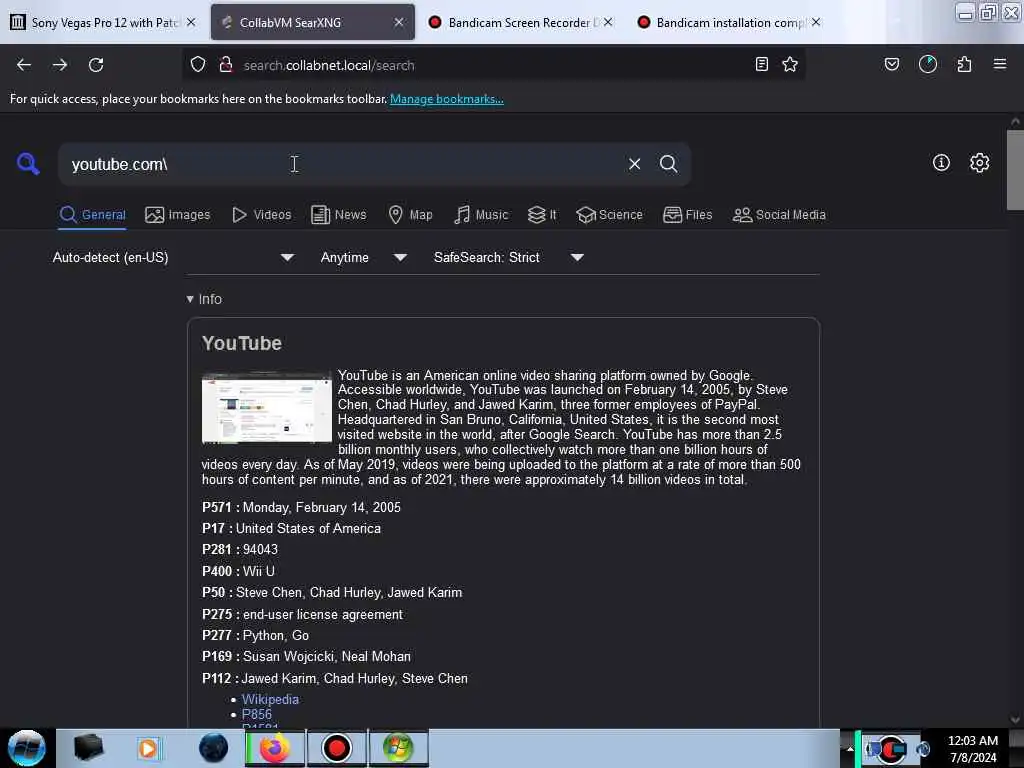Click the taskbar clock showing 12:03 AM
1024x768 pixels.
coord(973,748)
